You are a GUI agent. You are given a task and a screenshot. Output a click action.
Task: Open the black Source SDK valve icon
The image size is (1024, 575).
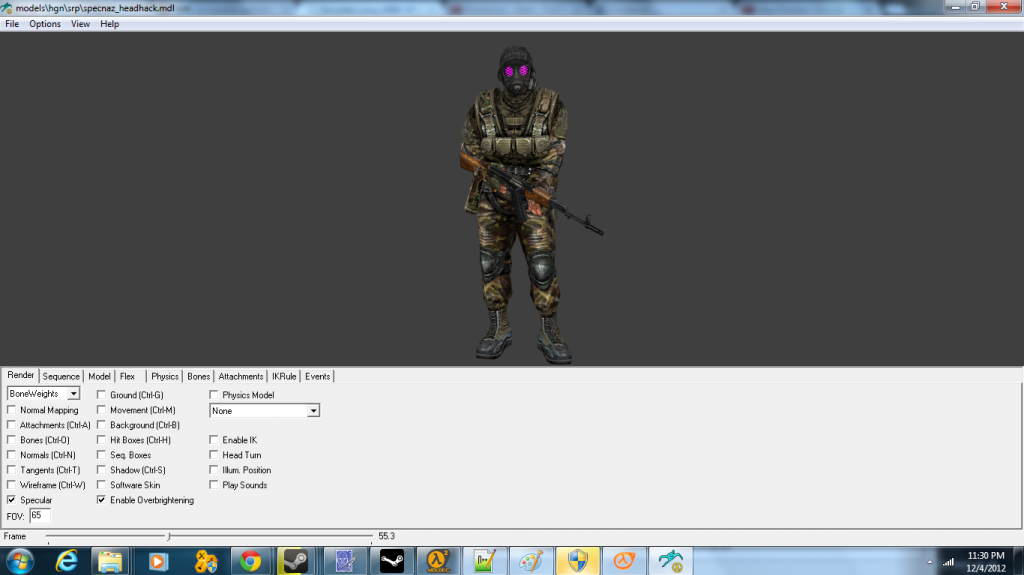point(392,561)
